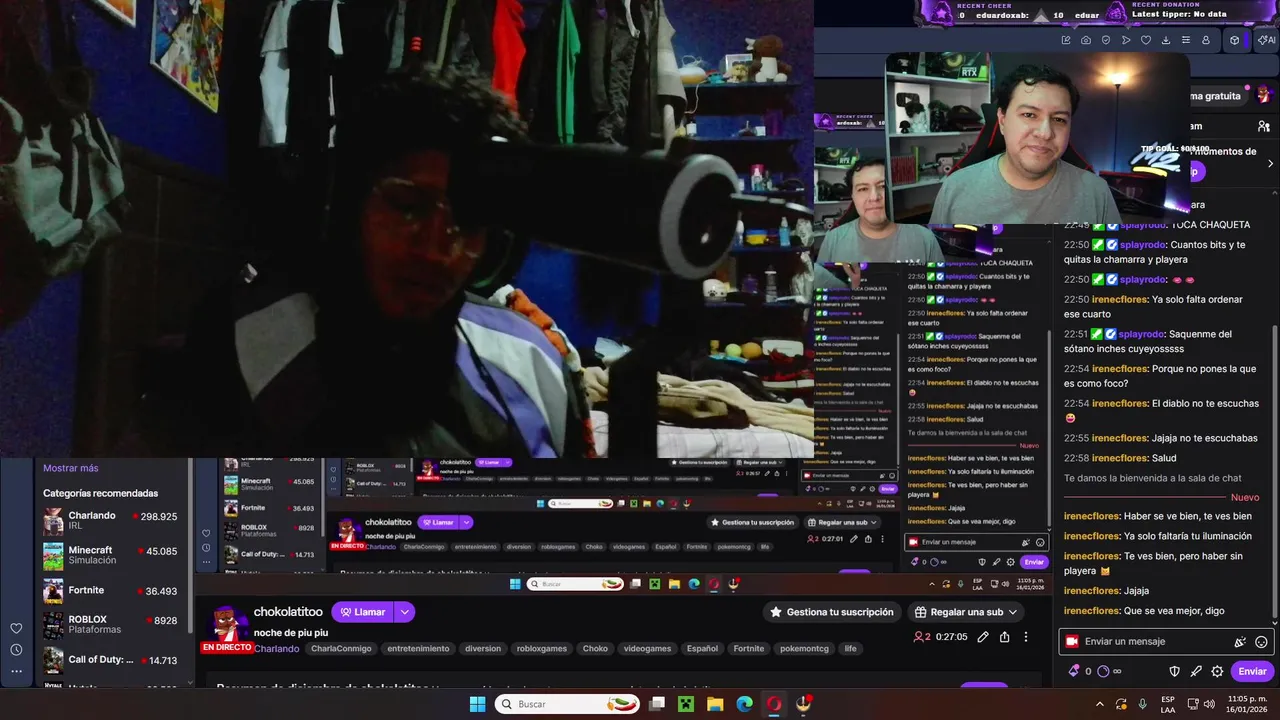The height and width of the screenshot is (720, 1280).
Task: Open three-dot menu in left sidebar
Action: pyautogui.click(x=16, y=671)
